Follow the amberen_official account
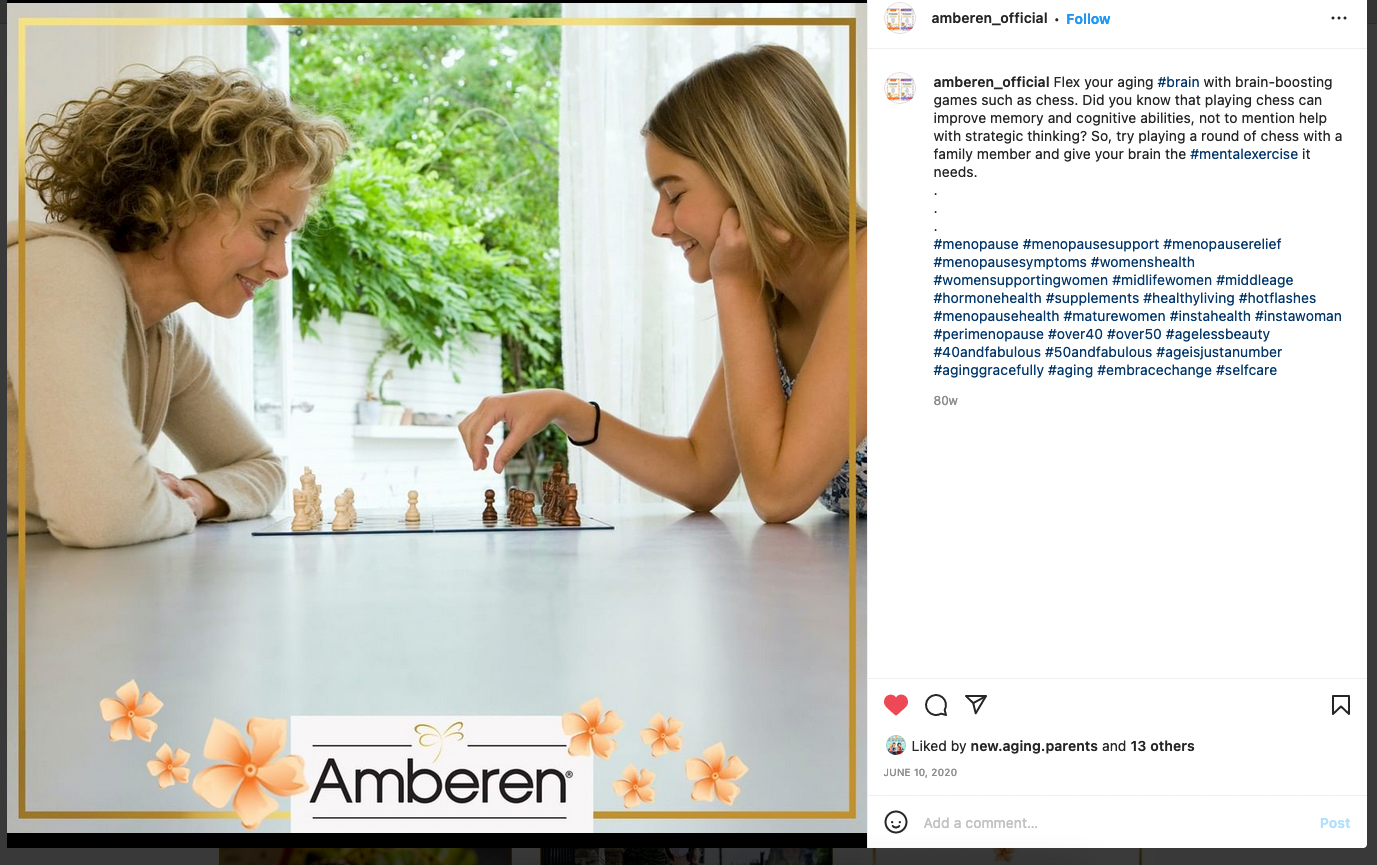Viewport: 1377px width, 865px height. click(1088, 19)
